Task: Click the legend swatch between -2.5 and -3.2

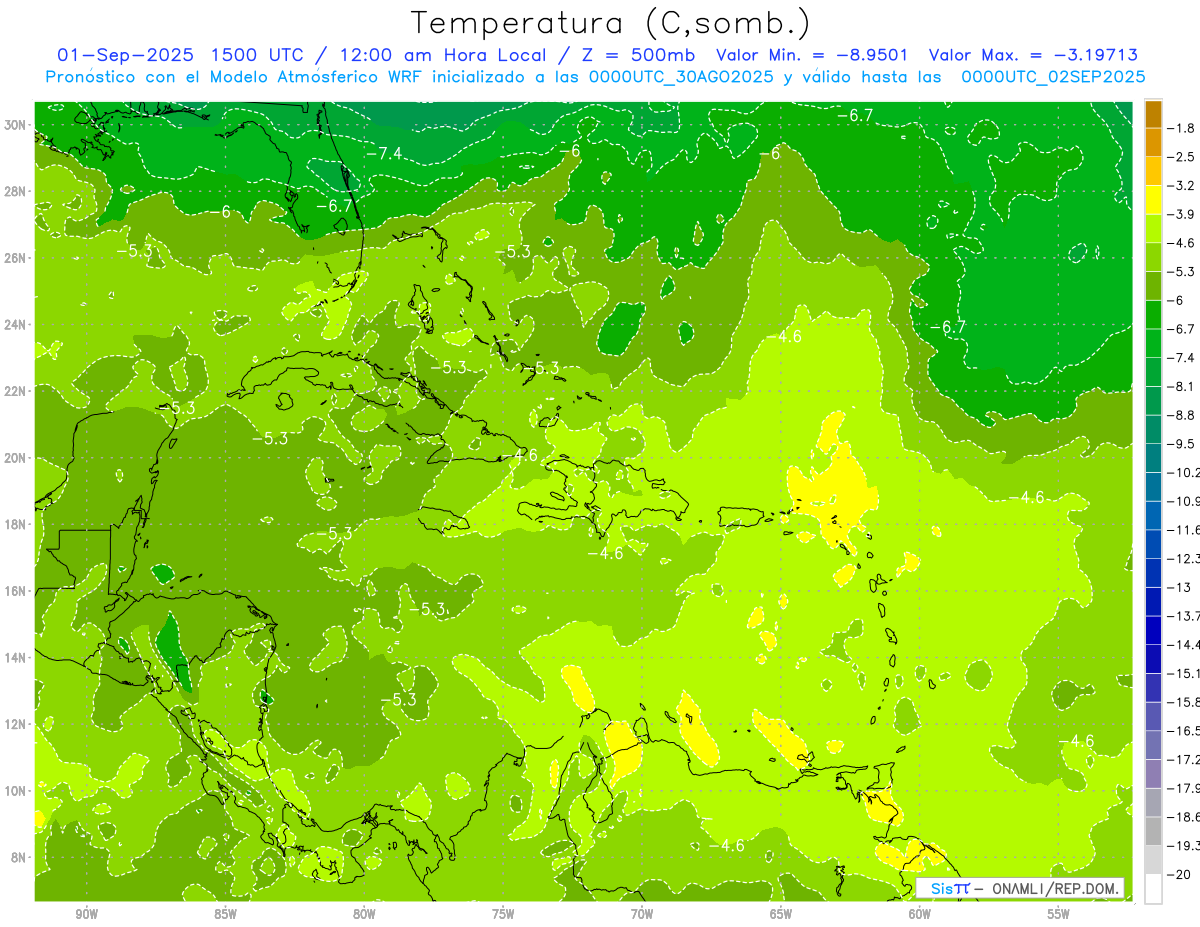Action: [x=1153, y=171]
